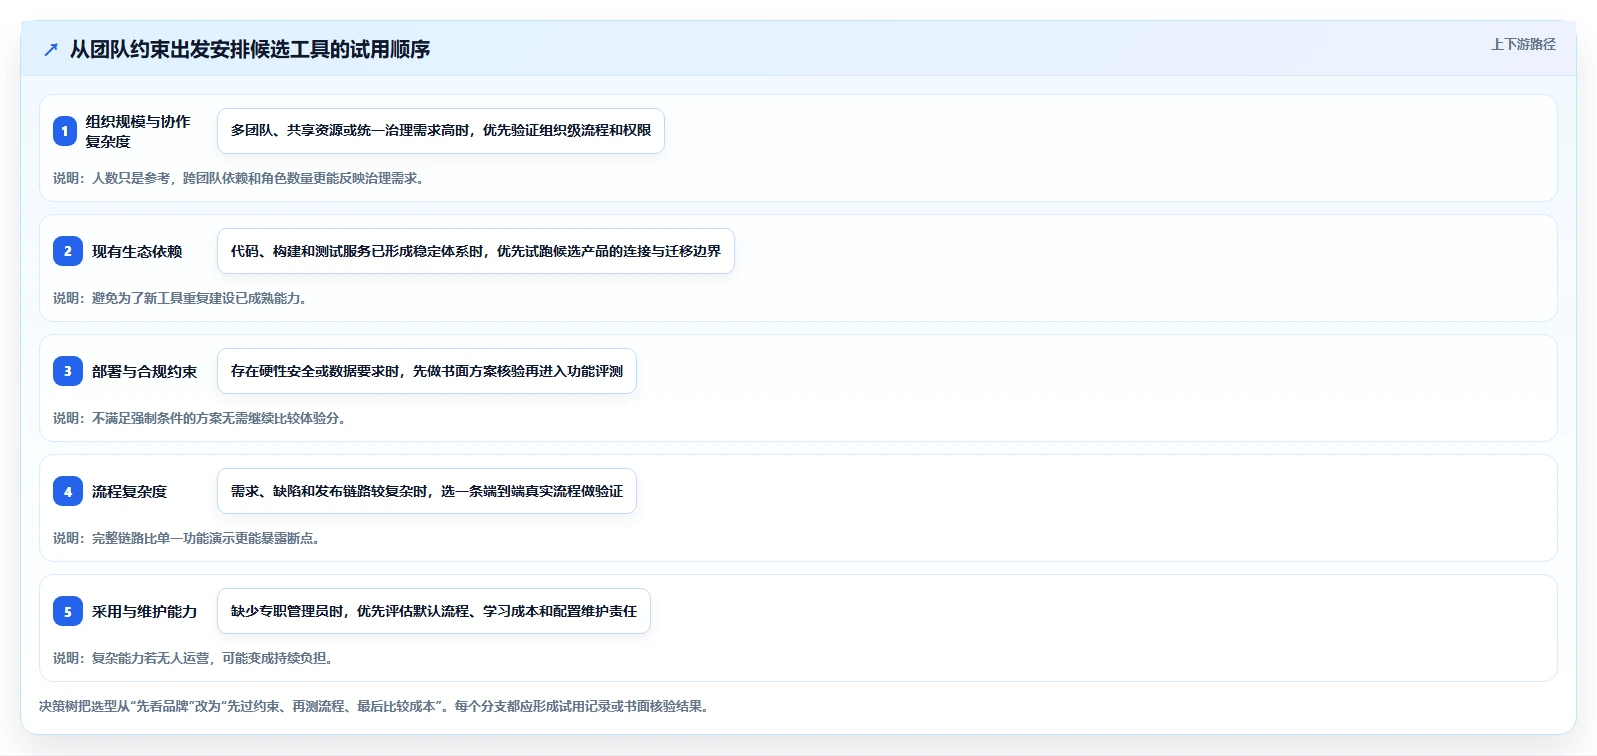Click the note 人数只是参考
The width and height of the screenshot is (1597, 756).
(241, 178)
